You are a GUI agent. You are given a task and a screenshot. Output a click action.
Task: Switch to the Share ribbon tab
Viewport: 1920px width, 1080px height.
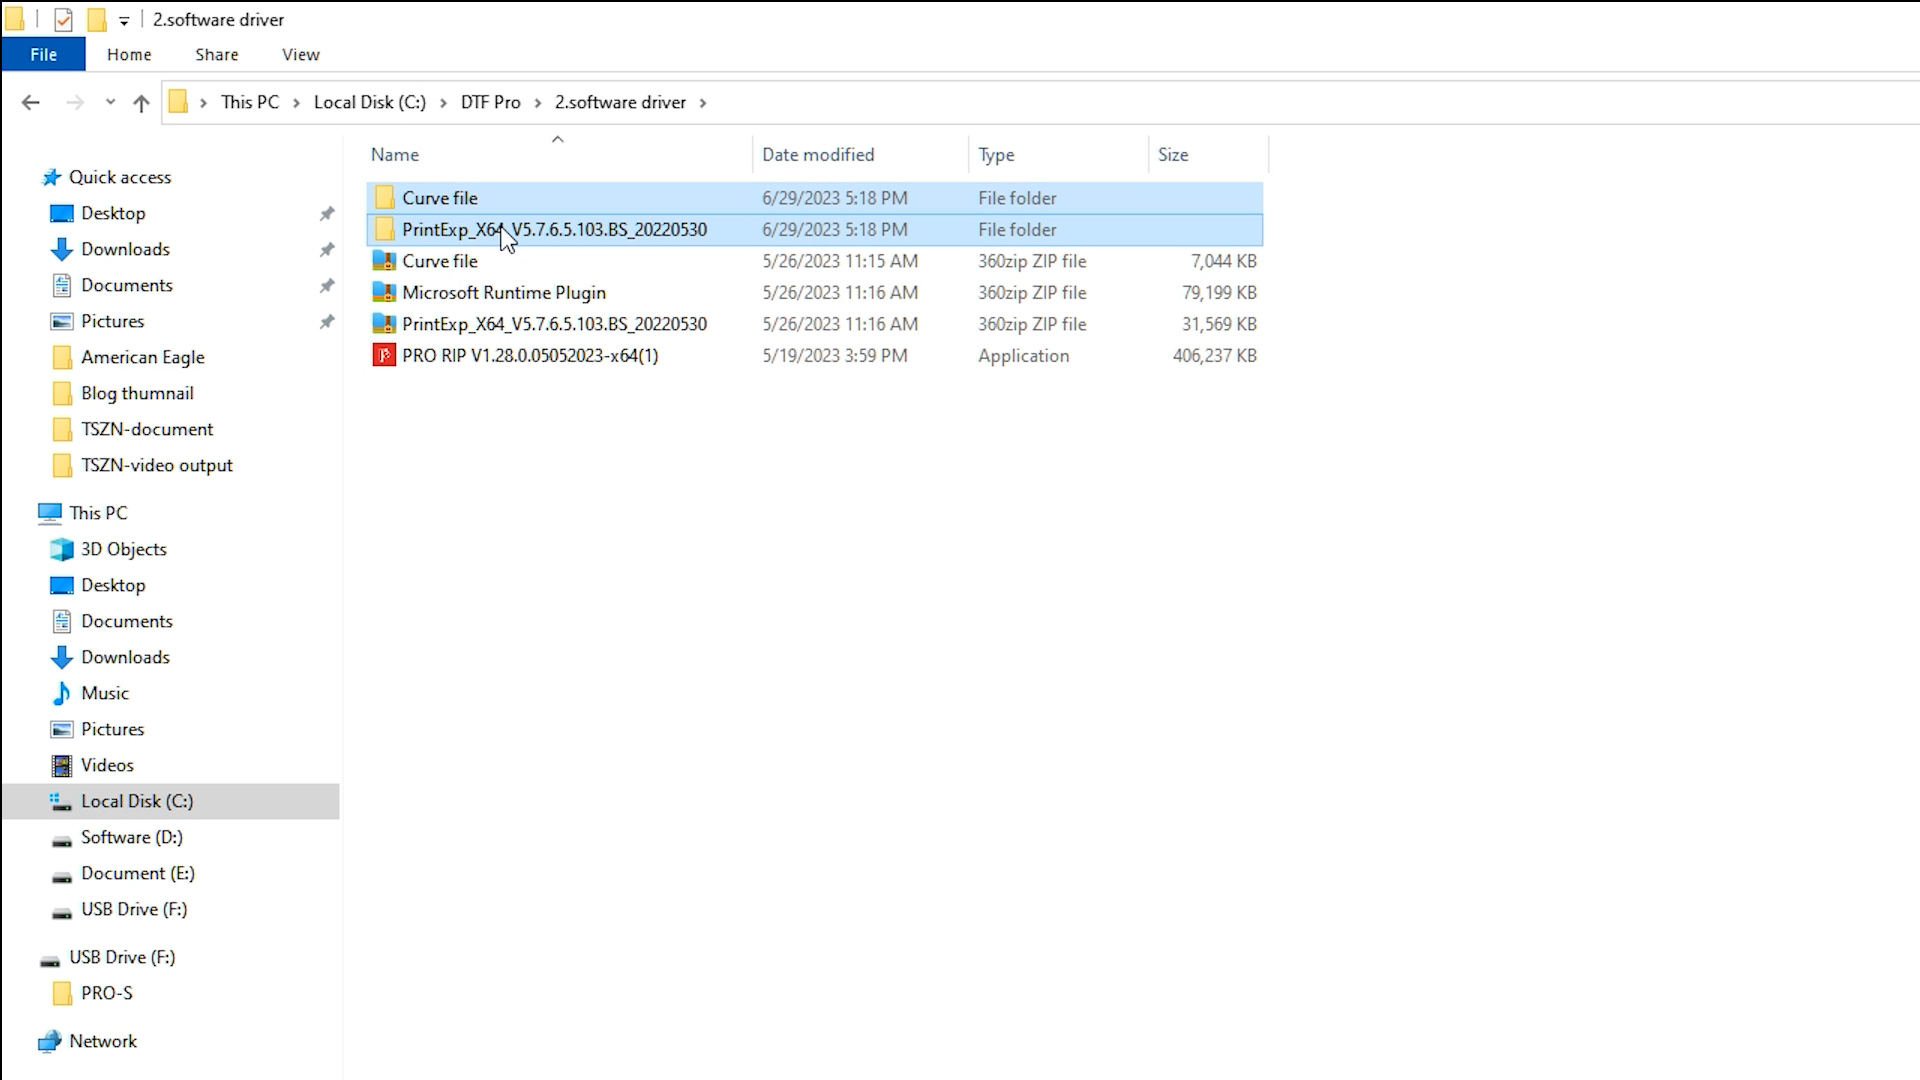click(x=217, y=54)
